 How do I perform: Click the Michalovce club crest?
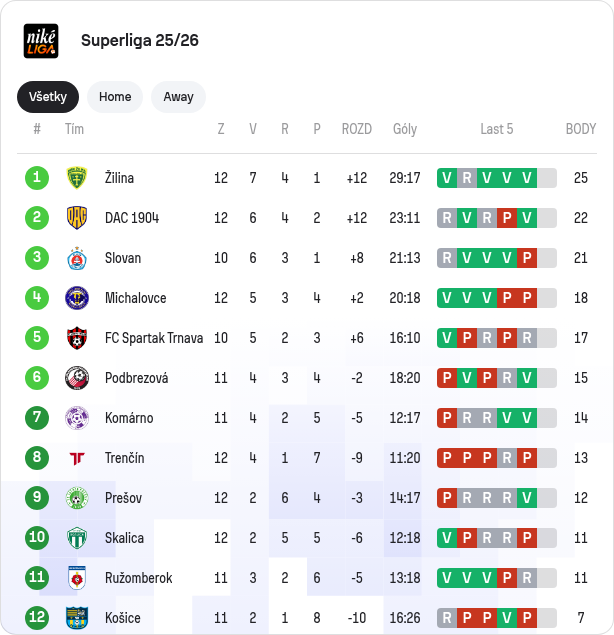tap(77, 298)
